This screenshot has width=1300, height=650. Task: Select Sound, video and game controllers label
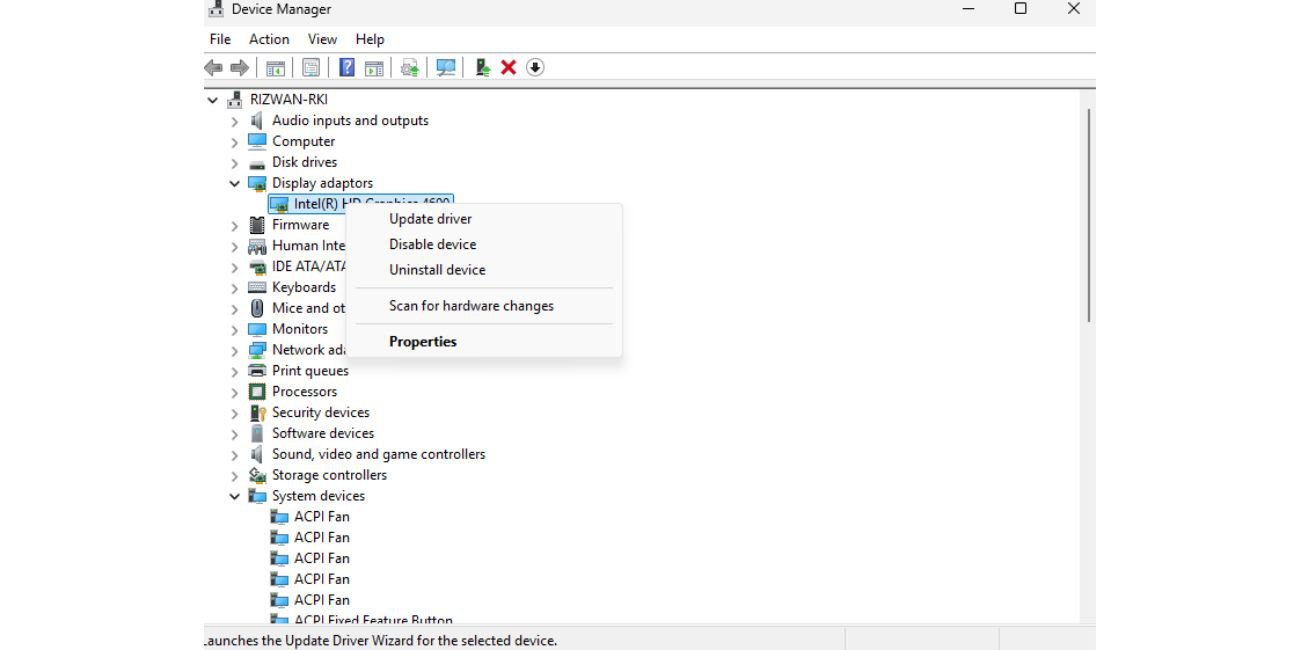379,454
